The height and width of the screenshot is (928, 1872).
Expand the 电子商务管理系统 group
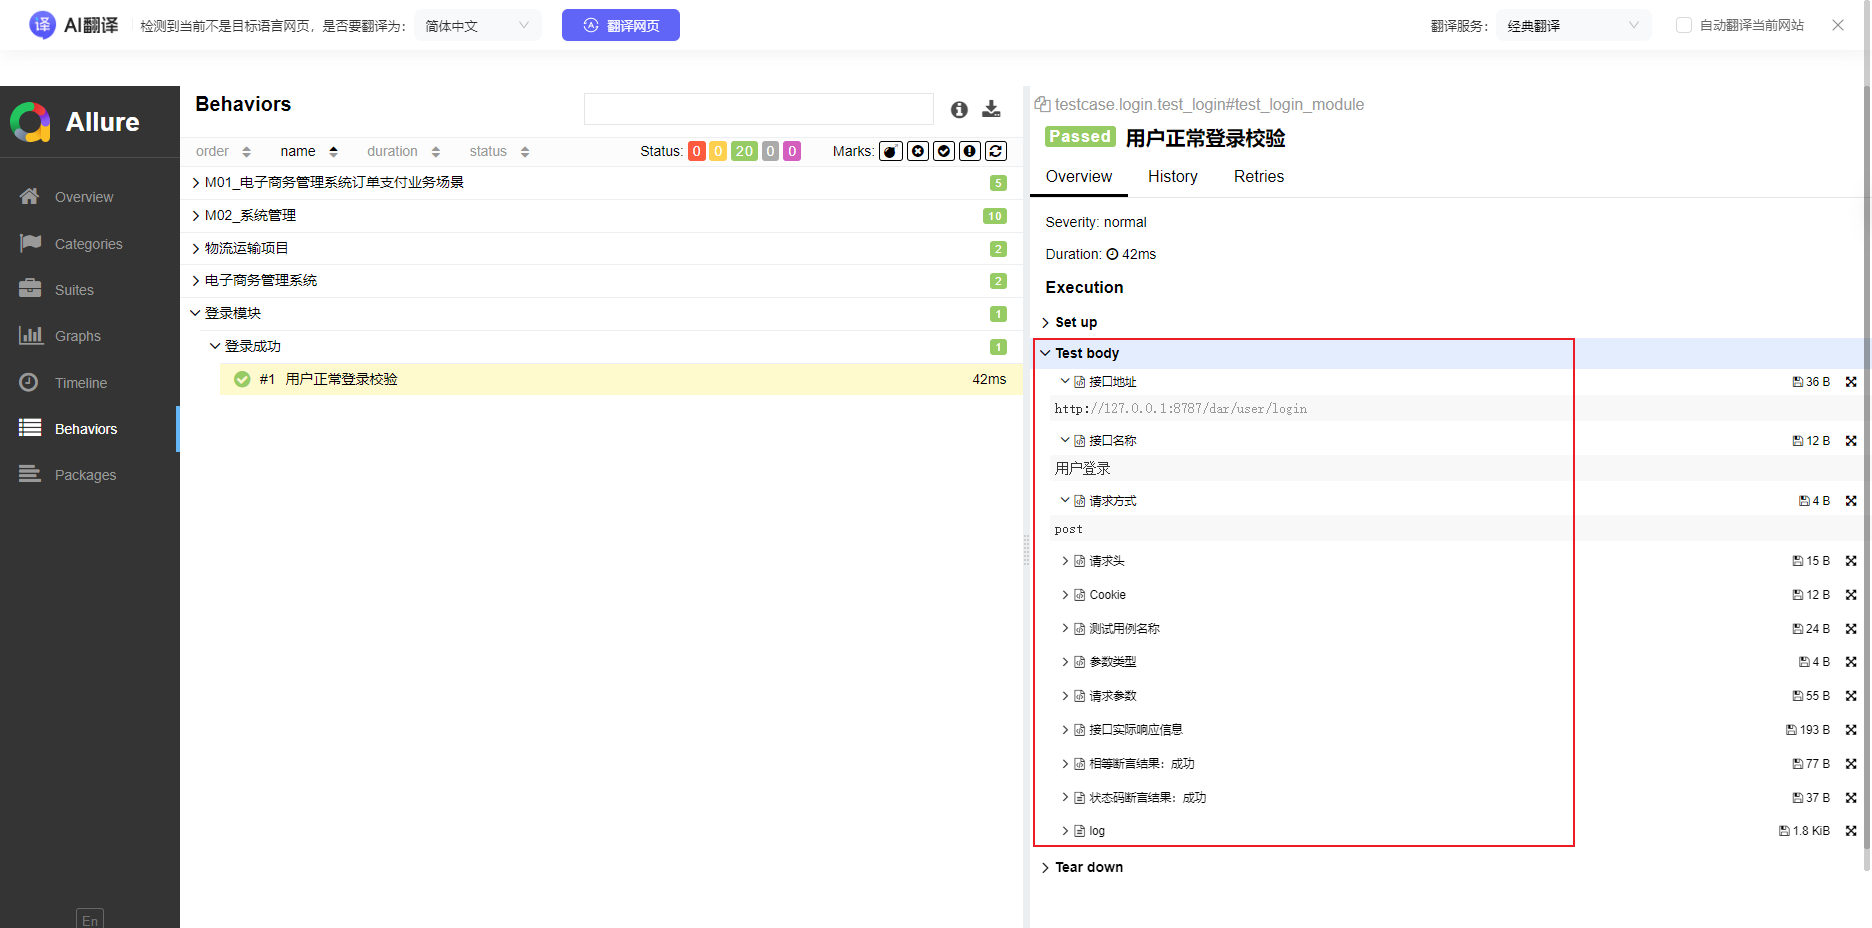pyautogui.click(x=600, y=281)
